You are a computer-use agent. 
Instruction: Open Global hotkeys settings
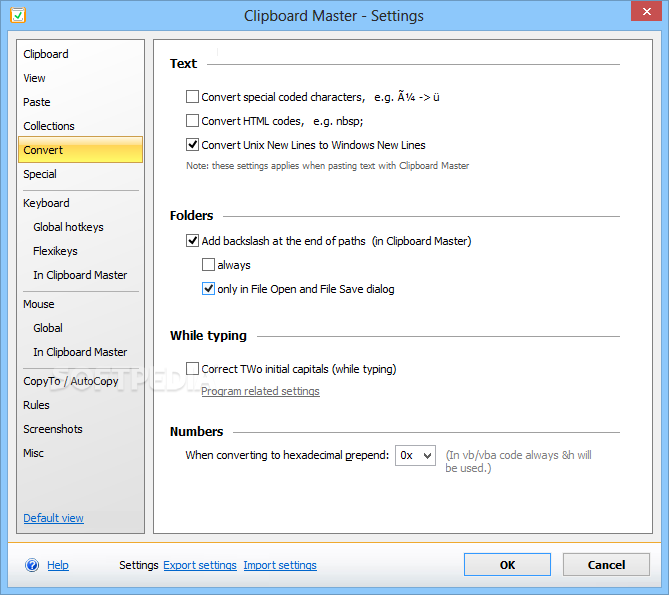[x=68, y=227]
